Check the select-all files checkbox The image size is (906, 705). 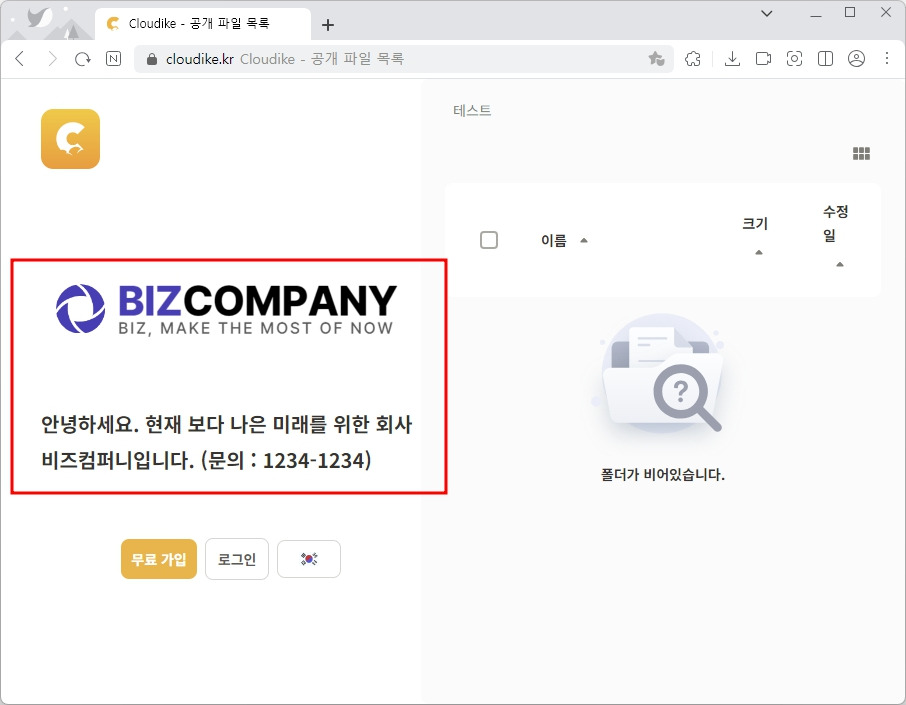[489, 240]
